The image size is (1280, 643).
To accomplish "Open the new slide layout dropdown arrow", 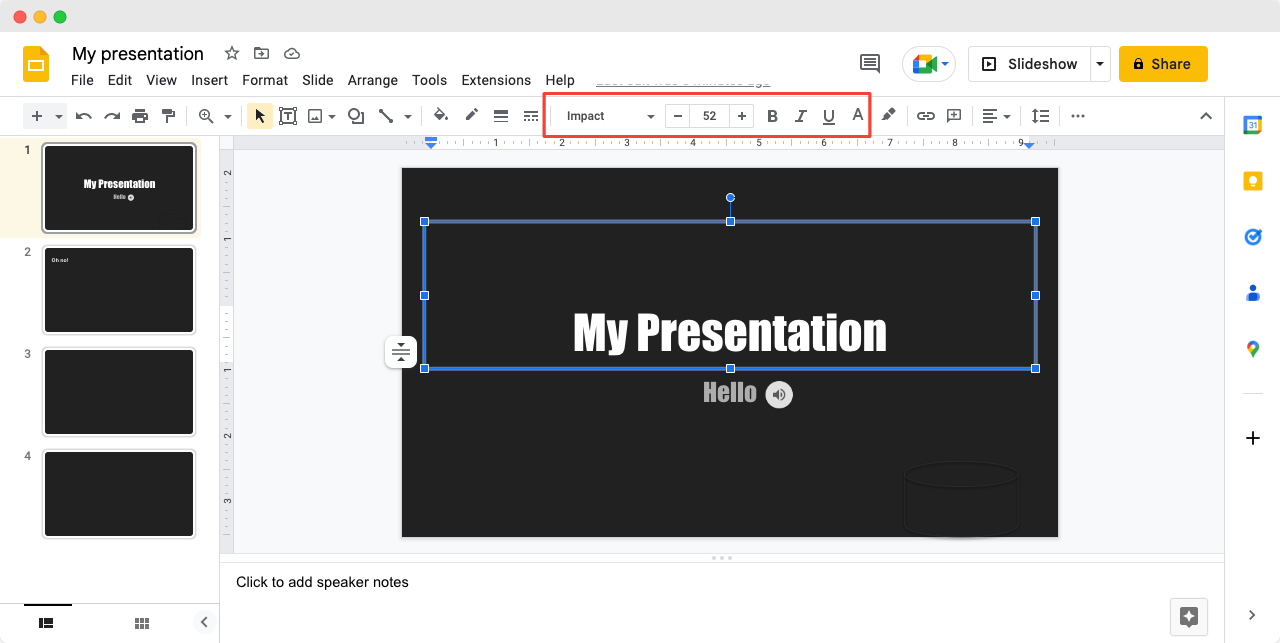I will [58, 116].
